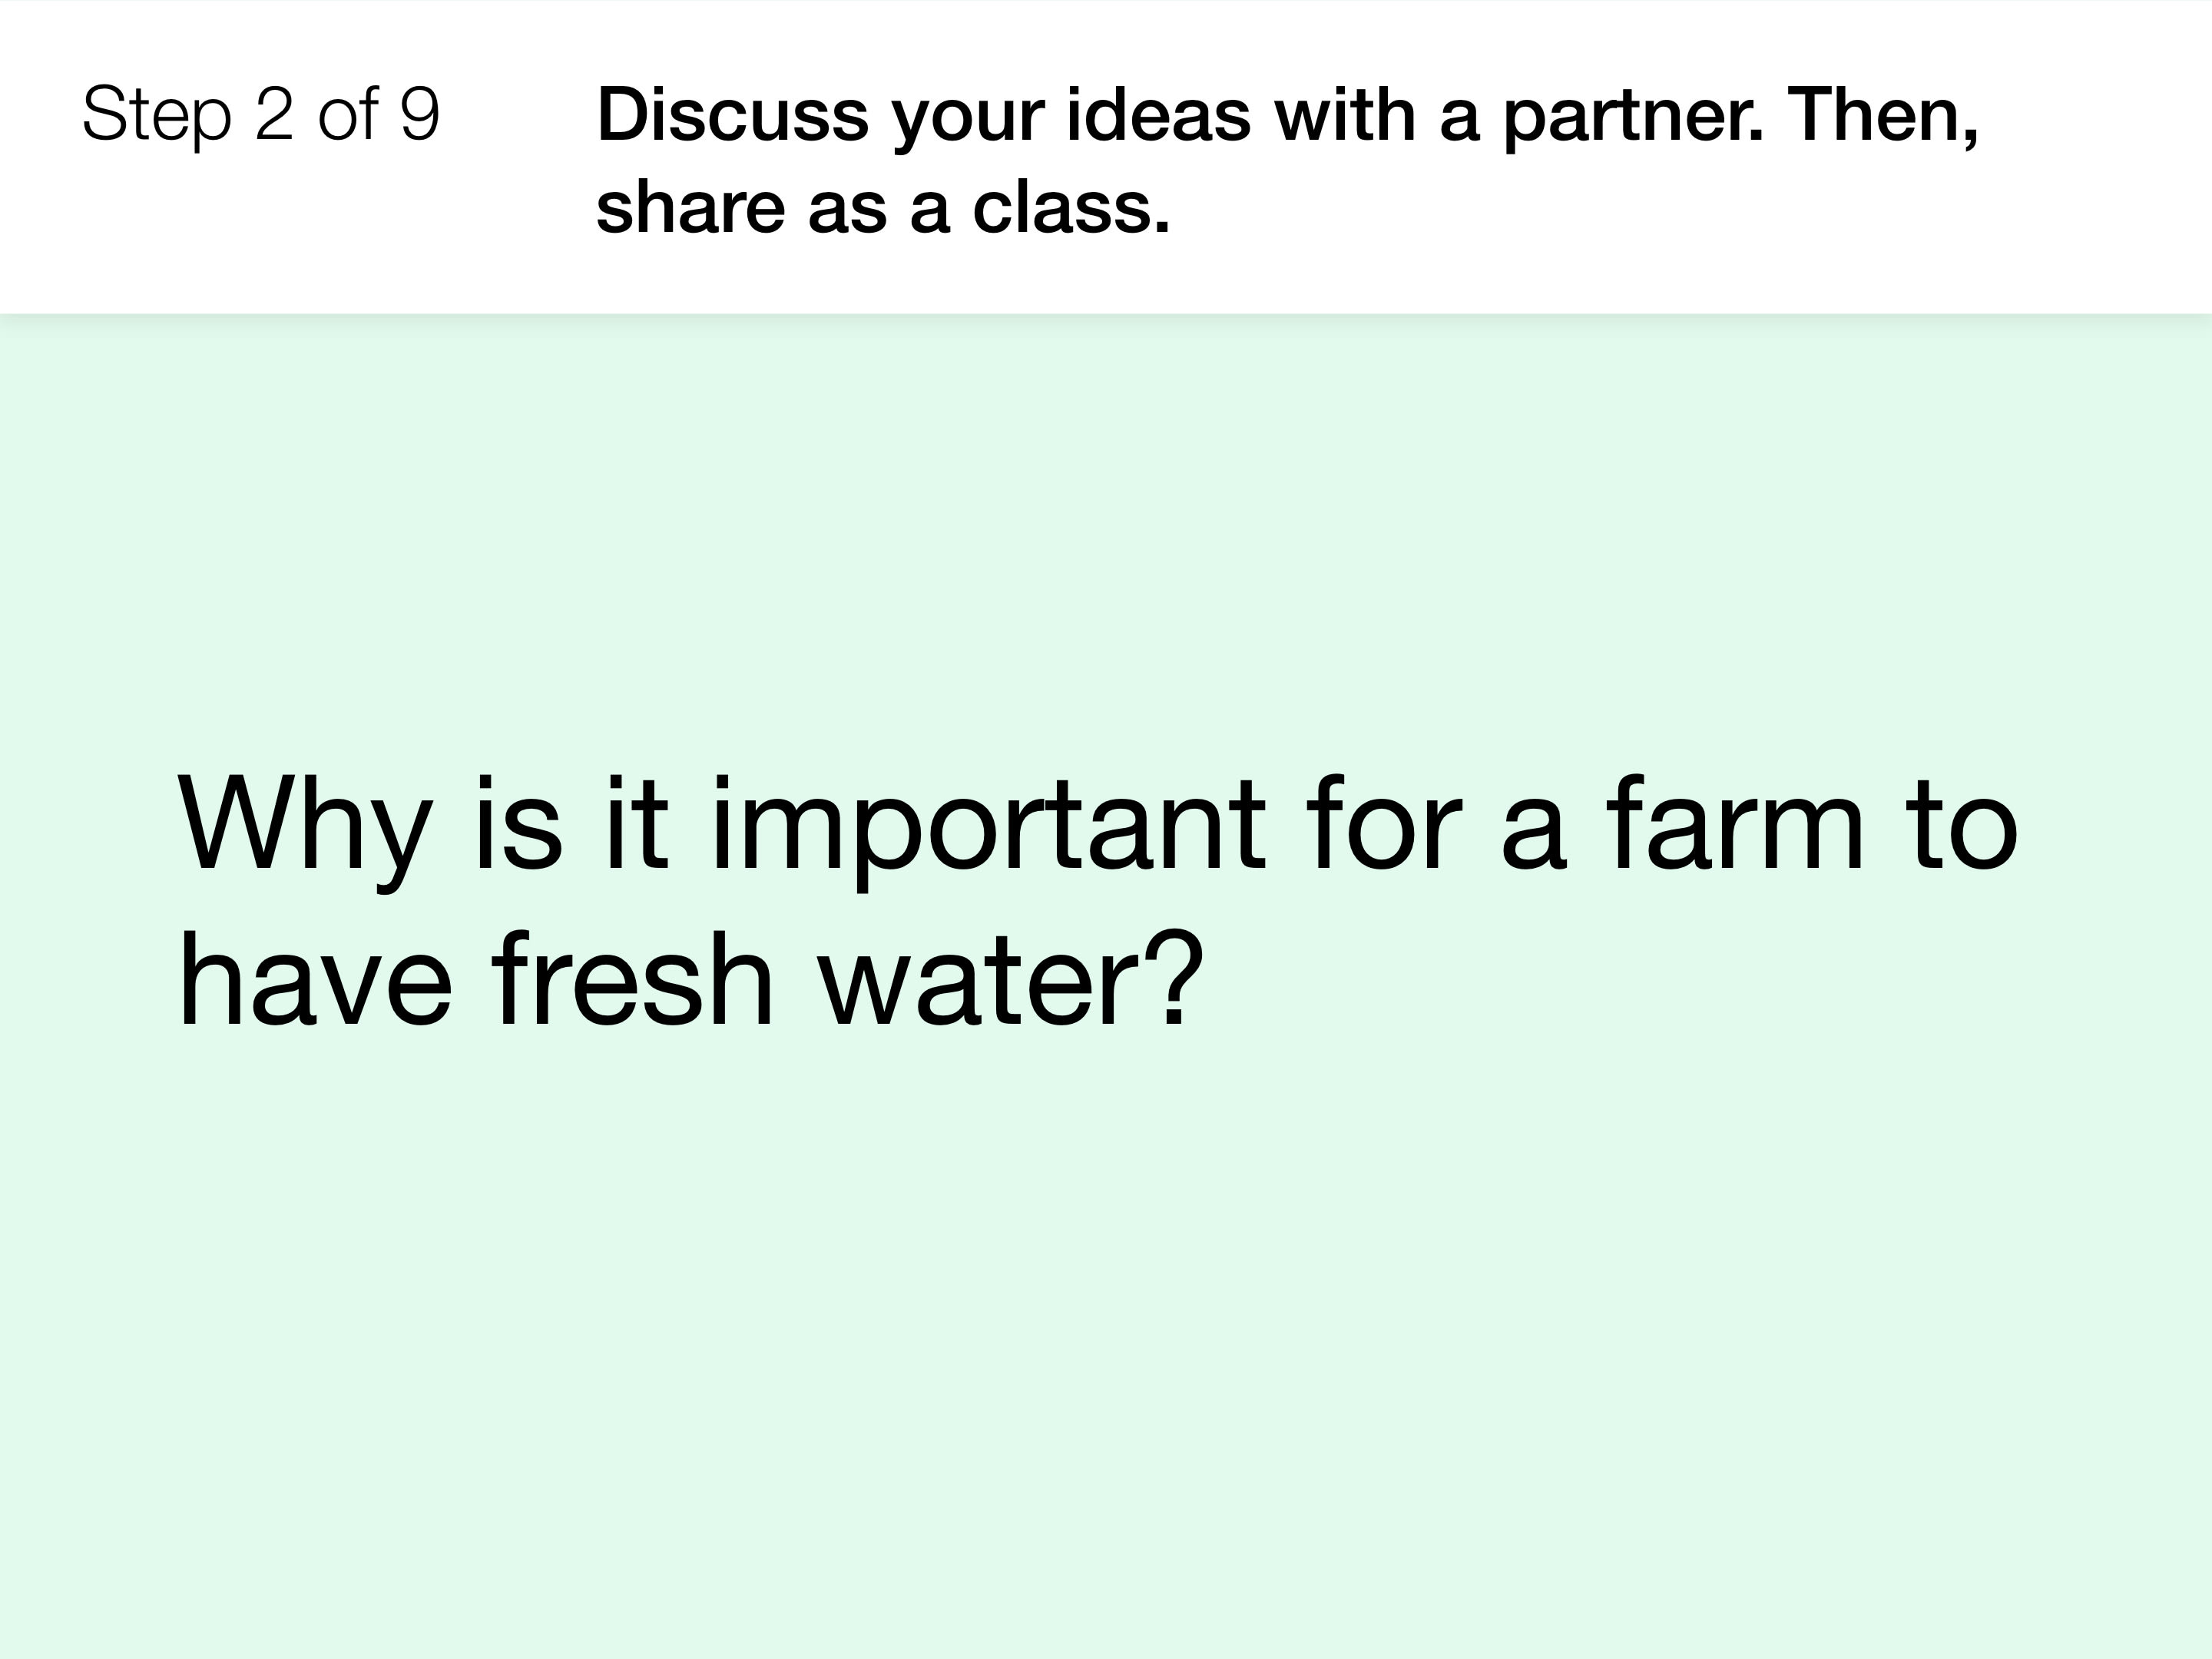
Task: Tap the number '9' in step counter
Action: [420, 115]
